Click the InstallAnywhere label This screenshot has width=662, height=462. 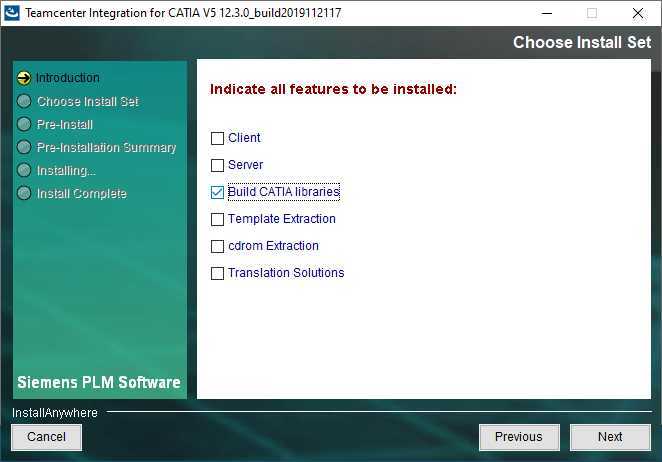tap(55, 413)
